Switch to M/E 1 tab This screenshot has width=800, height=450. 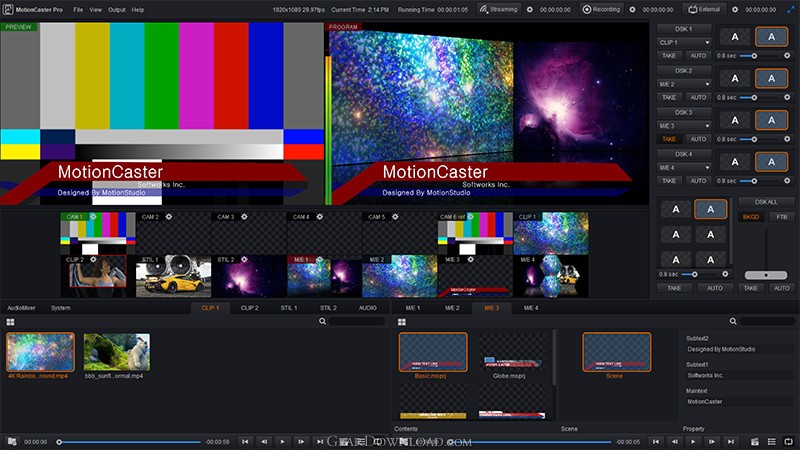tap(413, 308)
